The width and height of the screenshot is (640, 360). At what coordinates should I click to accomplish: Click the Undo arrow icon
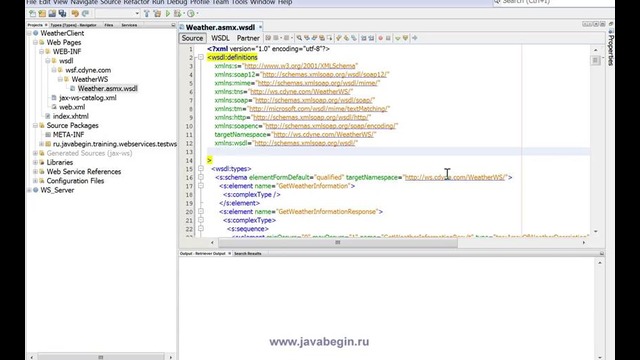tap(75, 13)
